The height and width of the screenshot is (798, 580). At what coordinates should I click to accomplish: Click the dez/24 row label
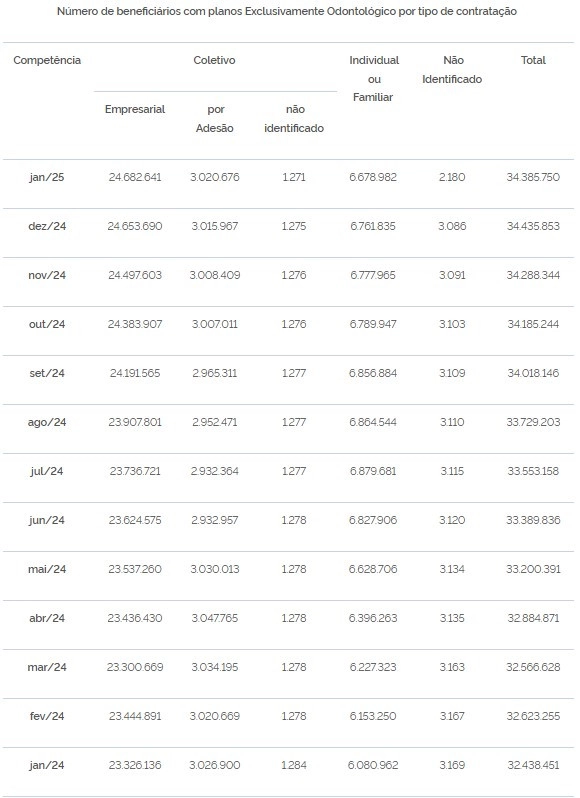coord(47,226)
